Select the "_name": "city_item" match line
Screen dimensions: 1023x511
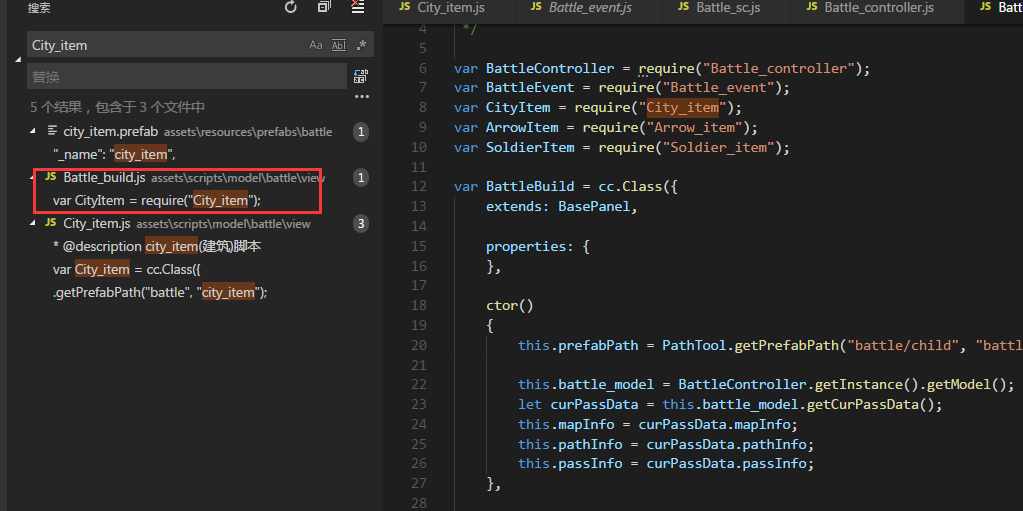(115, 155)
